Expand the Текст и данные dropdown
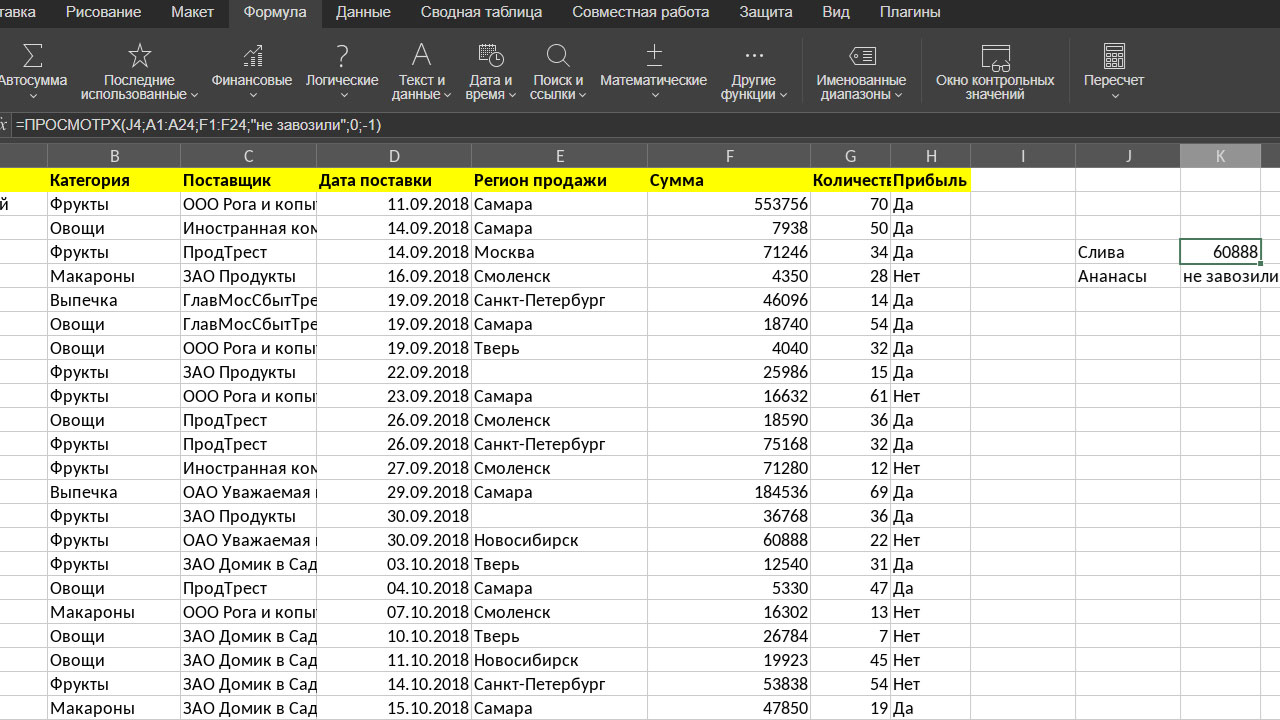The width and height of the screenshot is (1280, 720). point(447,95)
